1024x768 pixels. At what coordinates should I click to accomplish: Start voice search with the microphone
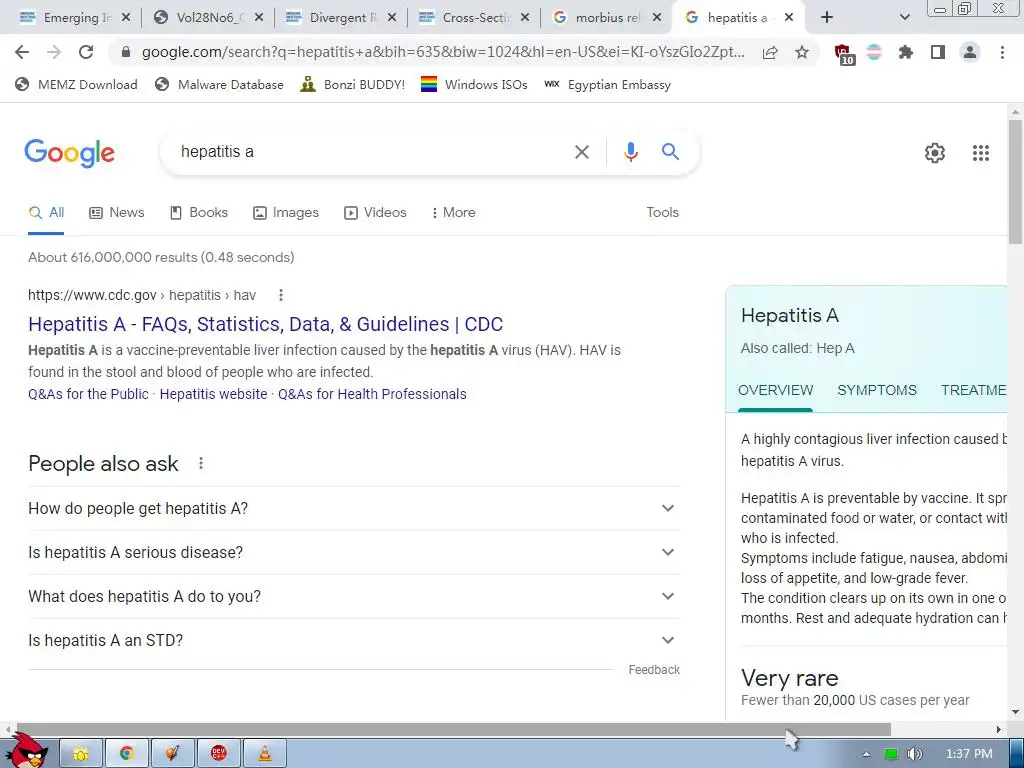[630, 152]
